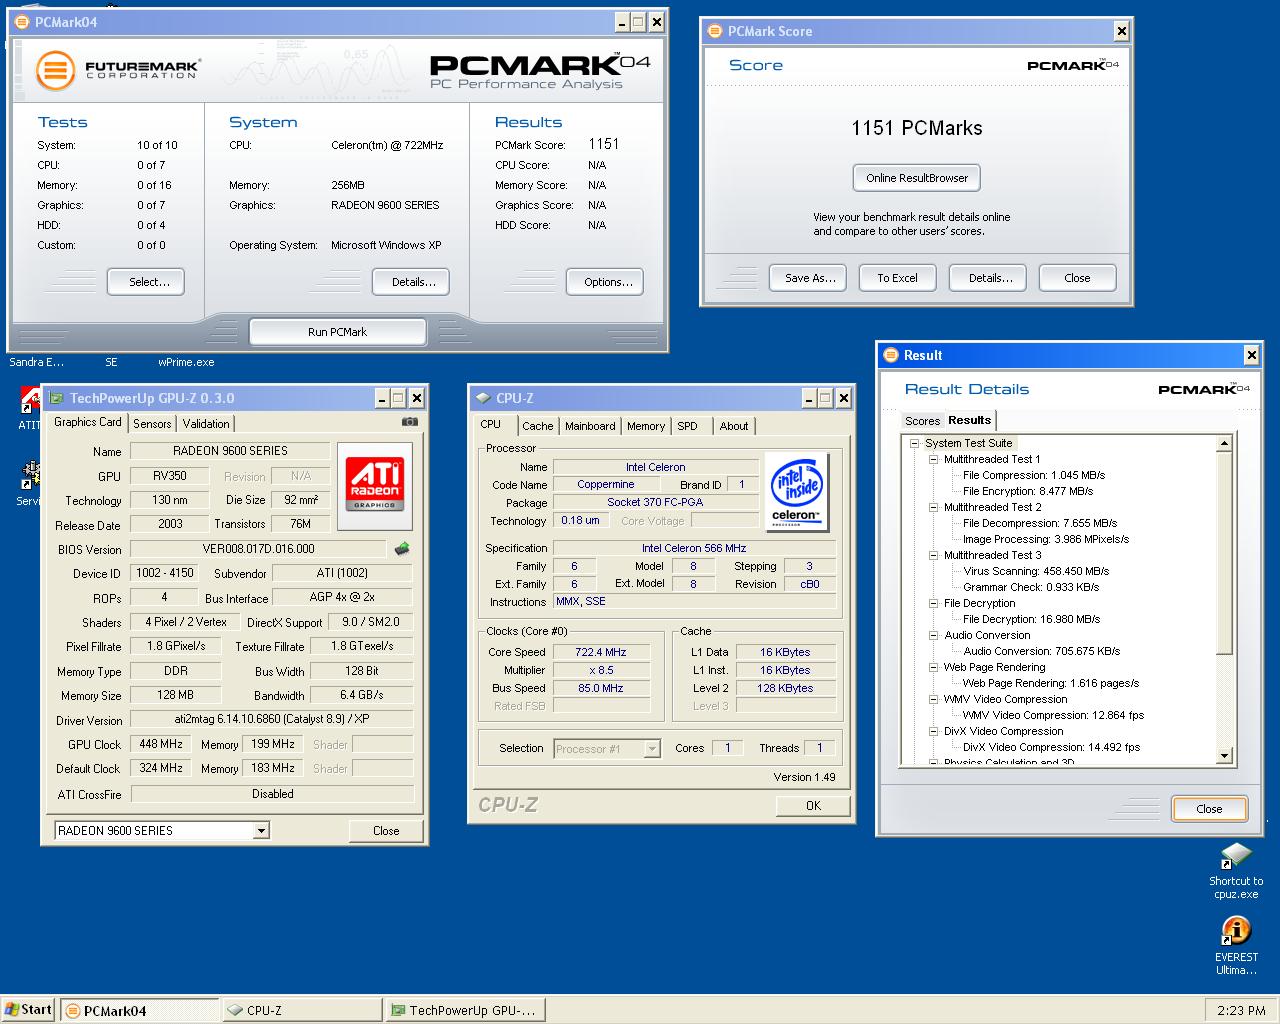This screenshot has width=1280, height=1024.
Task: Switch to CPU-Z in the taskbar
Action: click(x=302, y=1010)
